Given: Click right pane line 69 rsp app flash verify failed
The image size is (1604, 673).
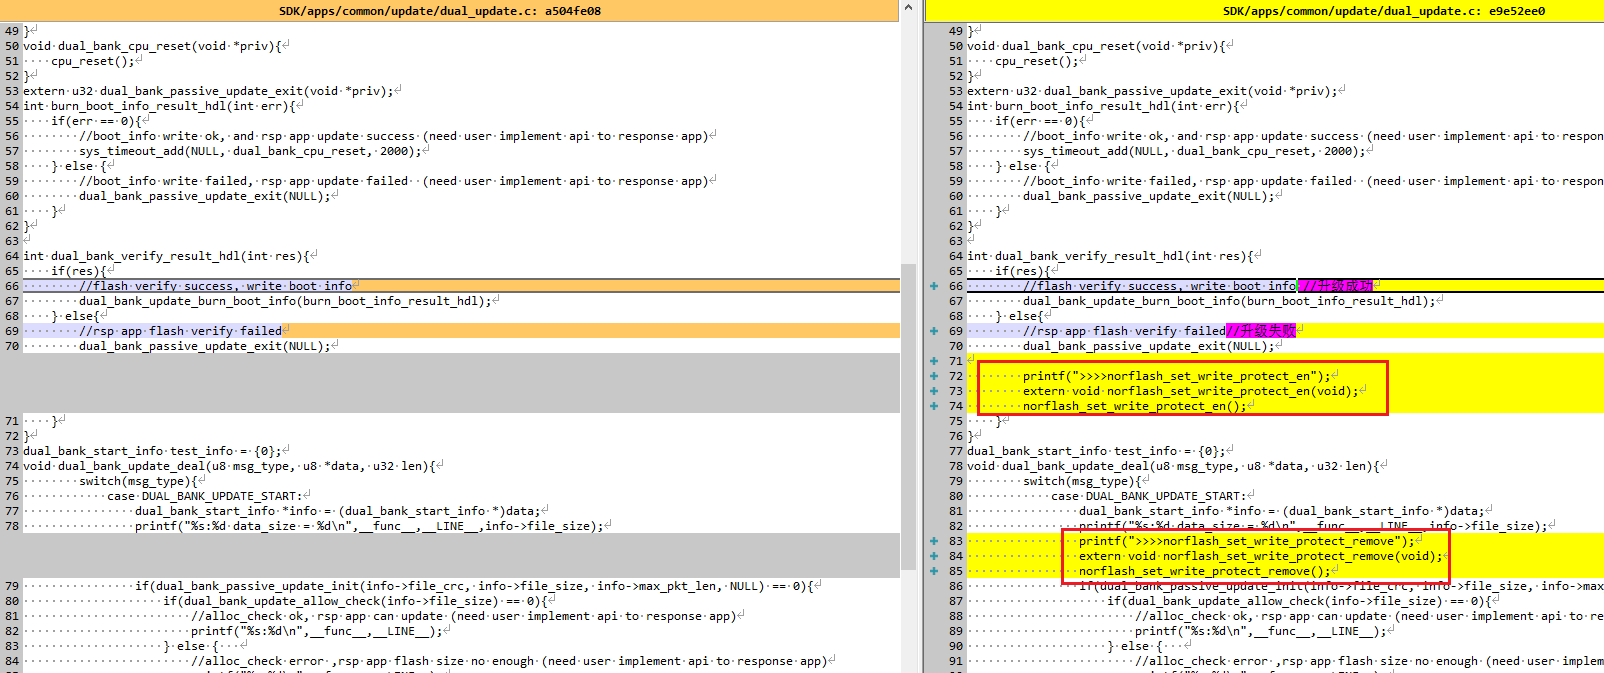Looking at the screenshot, I should click(1124, 331).
